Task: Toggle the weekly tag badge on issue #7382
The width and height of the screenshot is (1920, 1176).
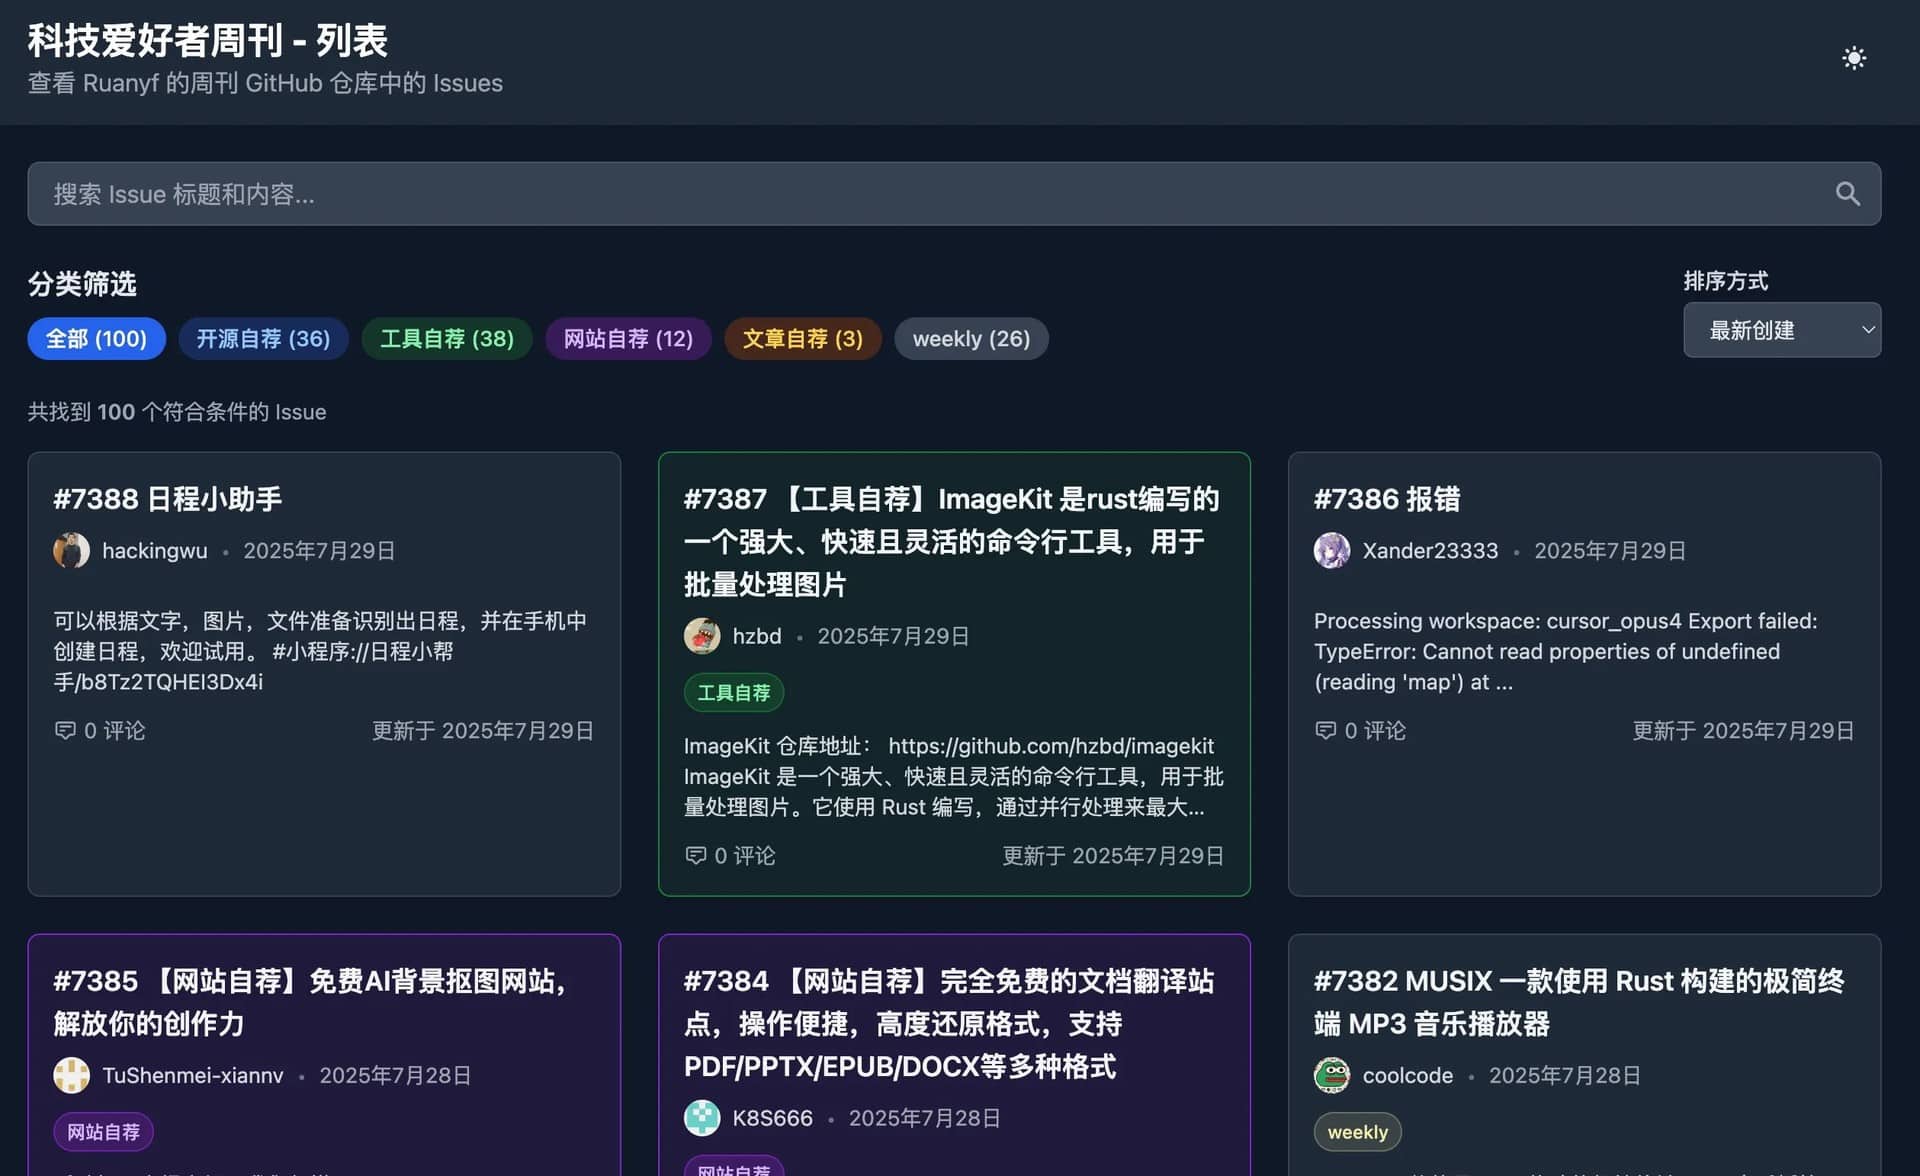Action: [1357, 1132]
